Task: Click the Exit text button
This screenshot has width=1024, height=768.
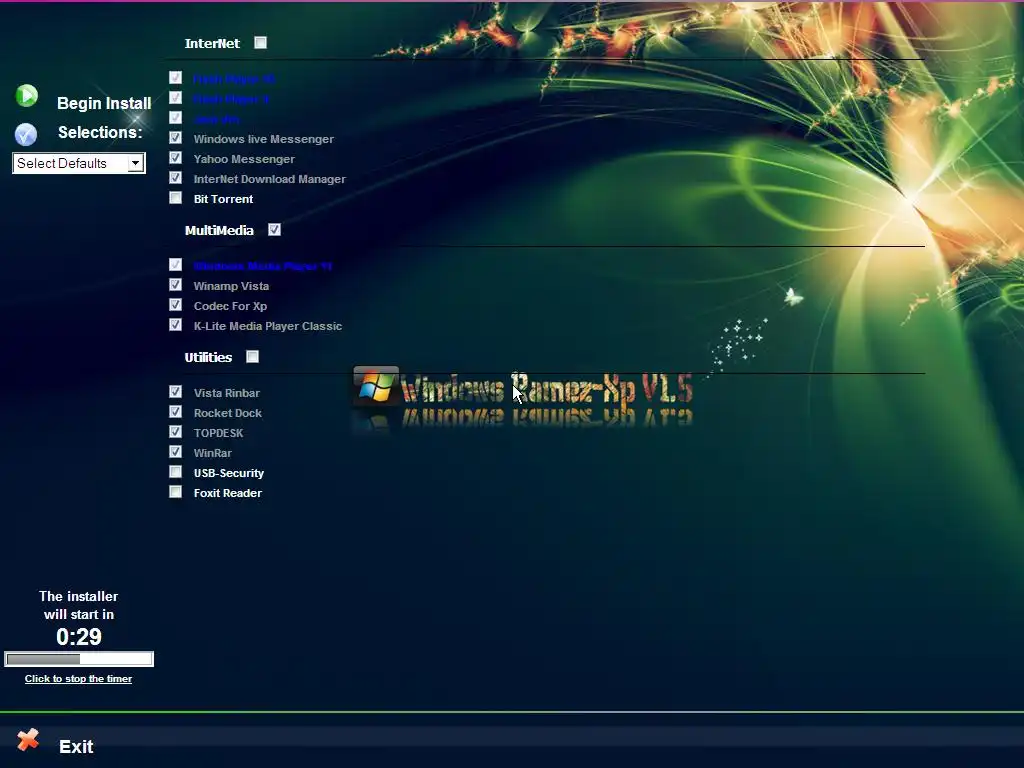Action: [x=76, y=746]
